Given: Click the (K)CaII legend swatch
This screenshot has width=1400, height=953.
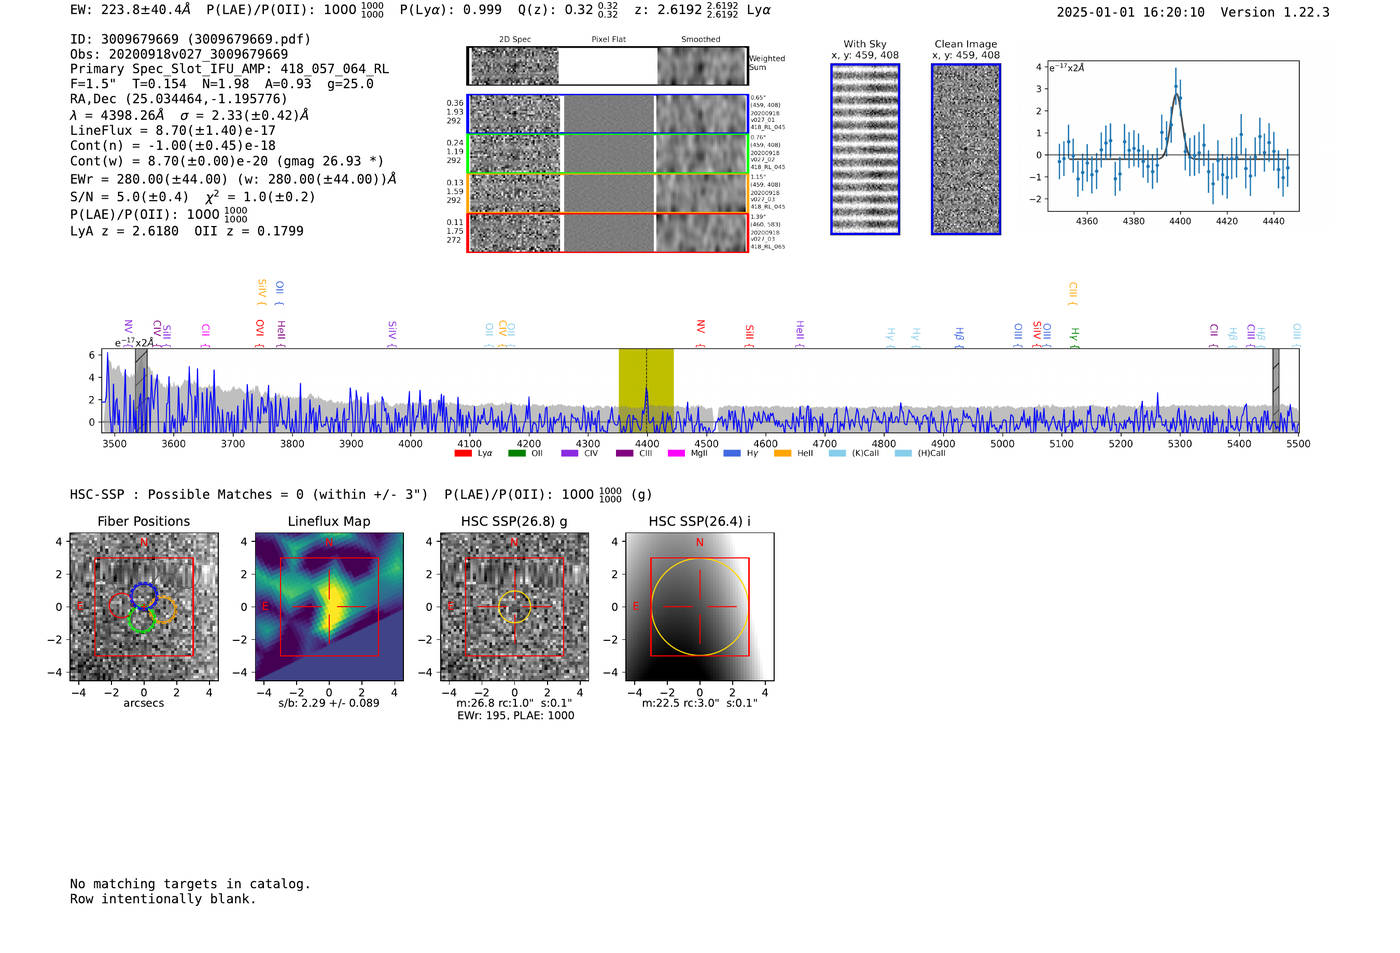Looking at the screenshot, I should 837,453.
